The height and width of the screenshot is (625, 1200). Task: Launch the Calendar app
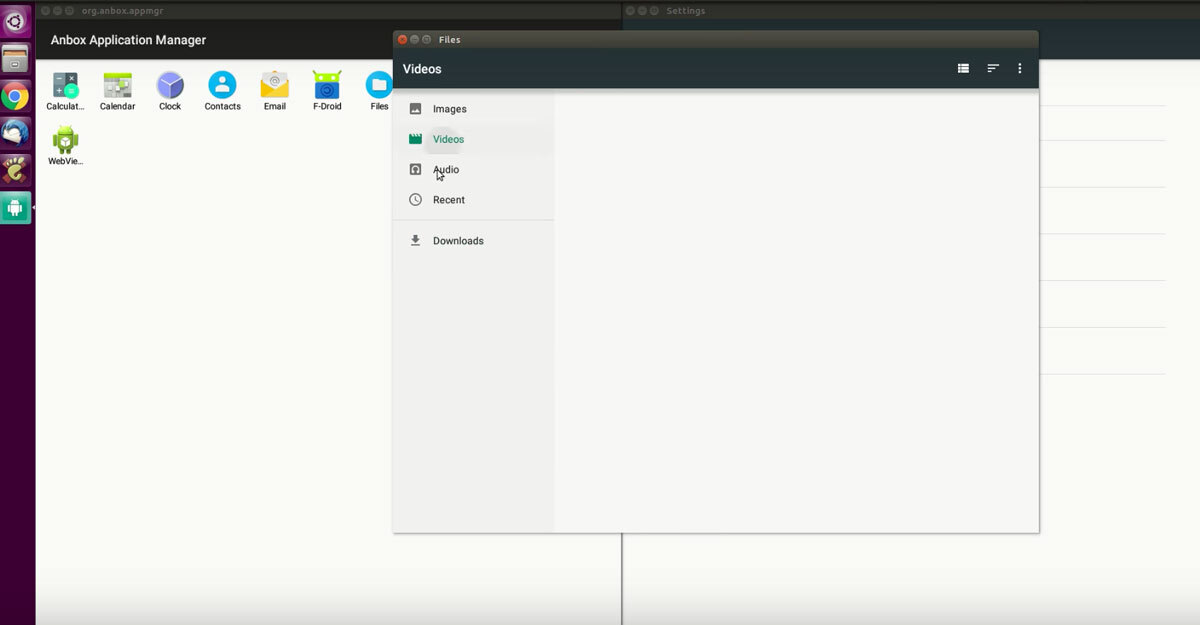(117, 86)
